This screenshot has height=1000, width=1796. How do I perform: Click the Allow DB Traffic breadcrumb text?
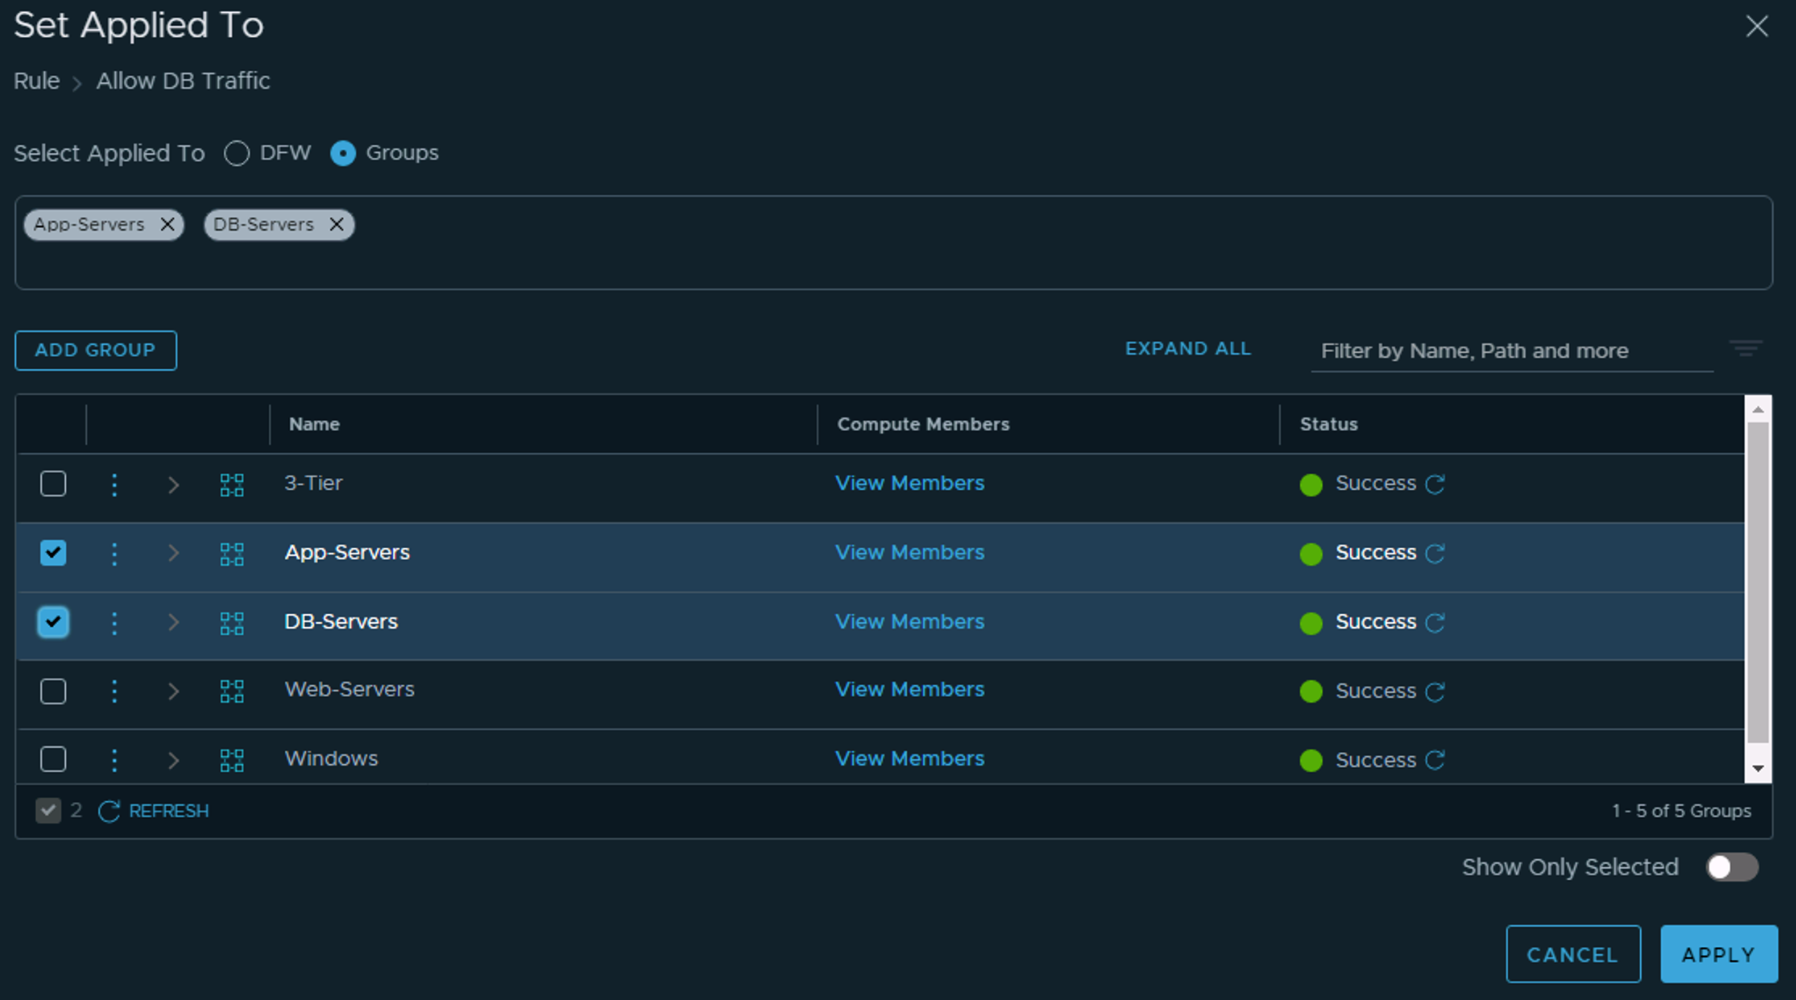[x=183, y=81]
